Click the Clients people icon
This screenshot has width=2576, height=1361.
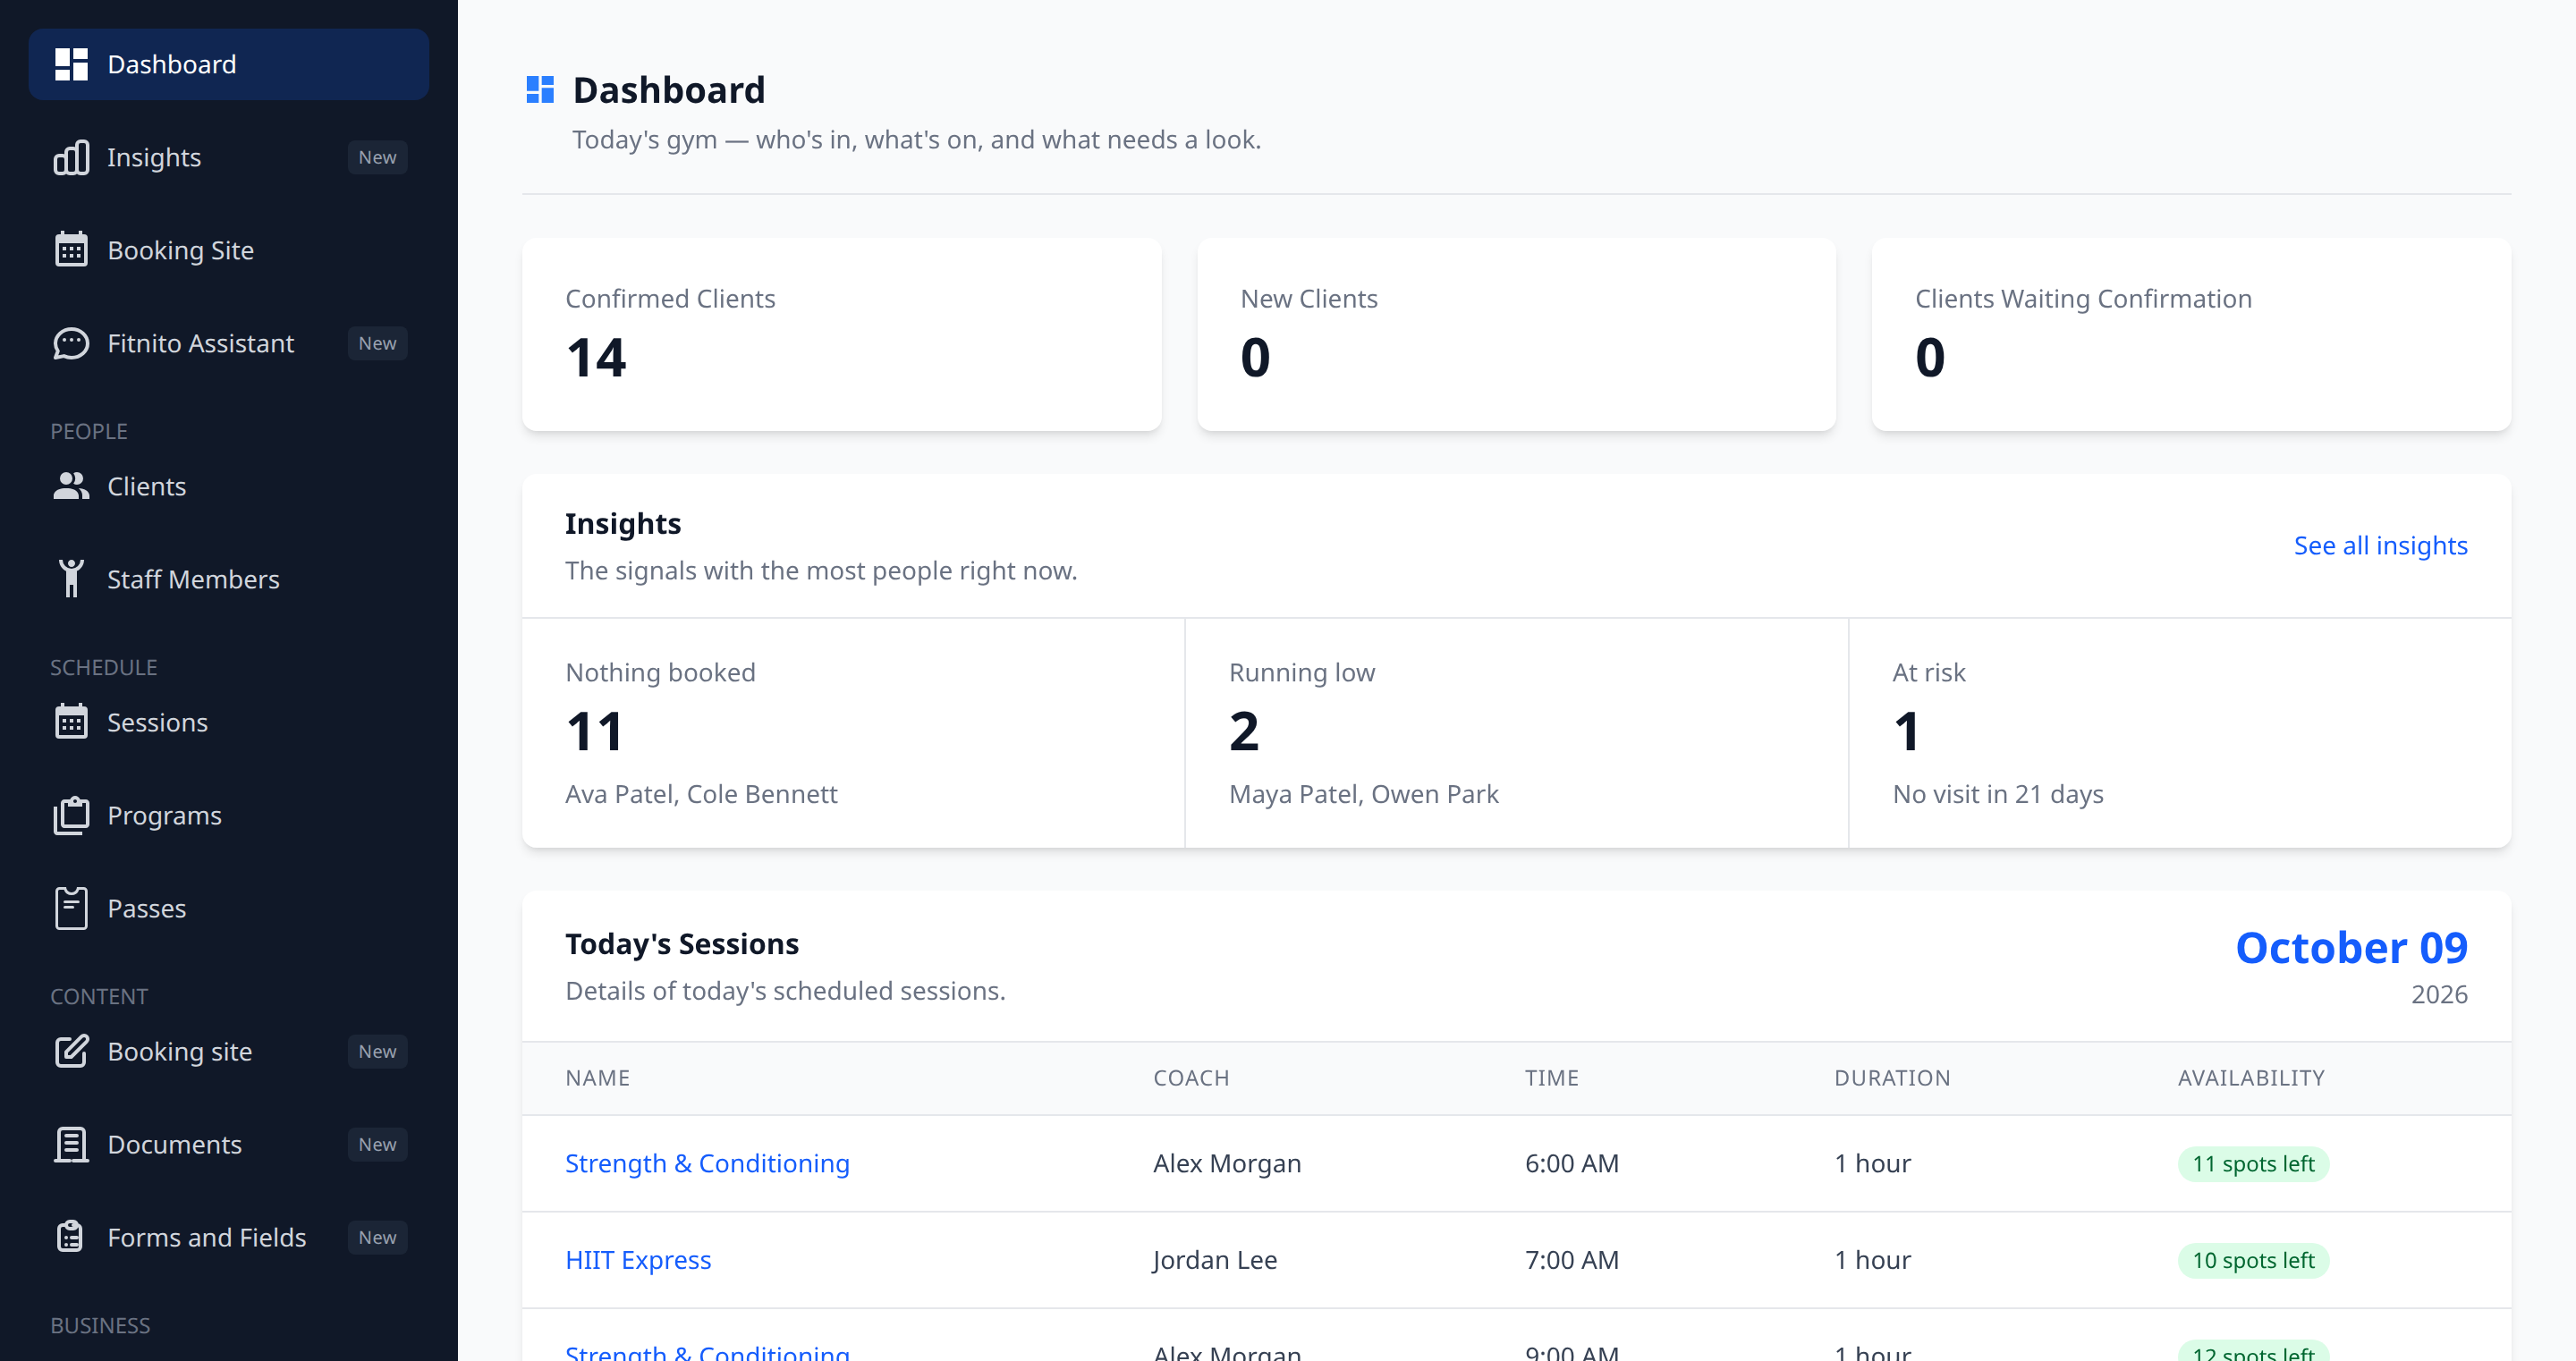tap(71, 486)
